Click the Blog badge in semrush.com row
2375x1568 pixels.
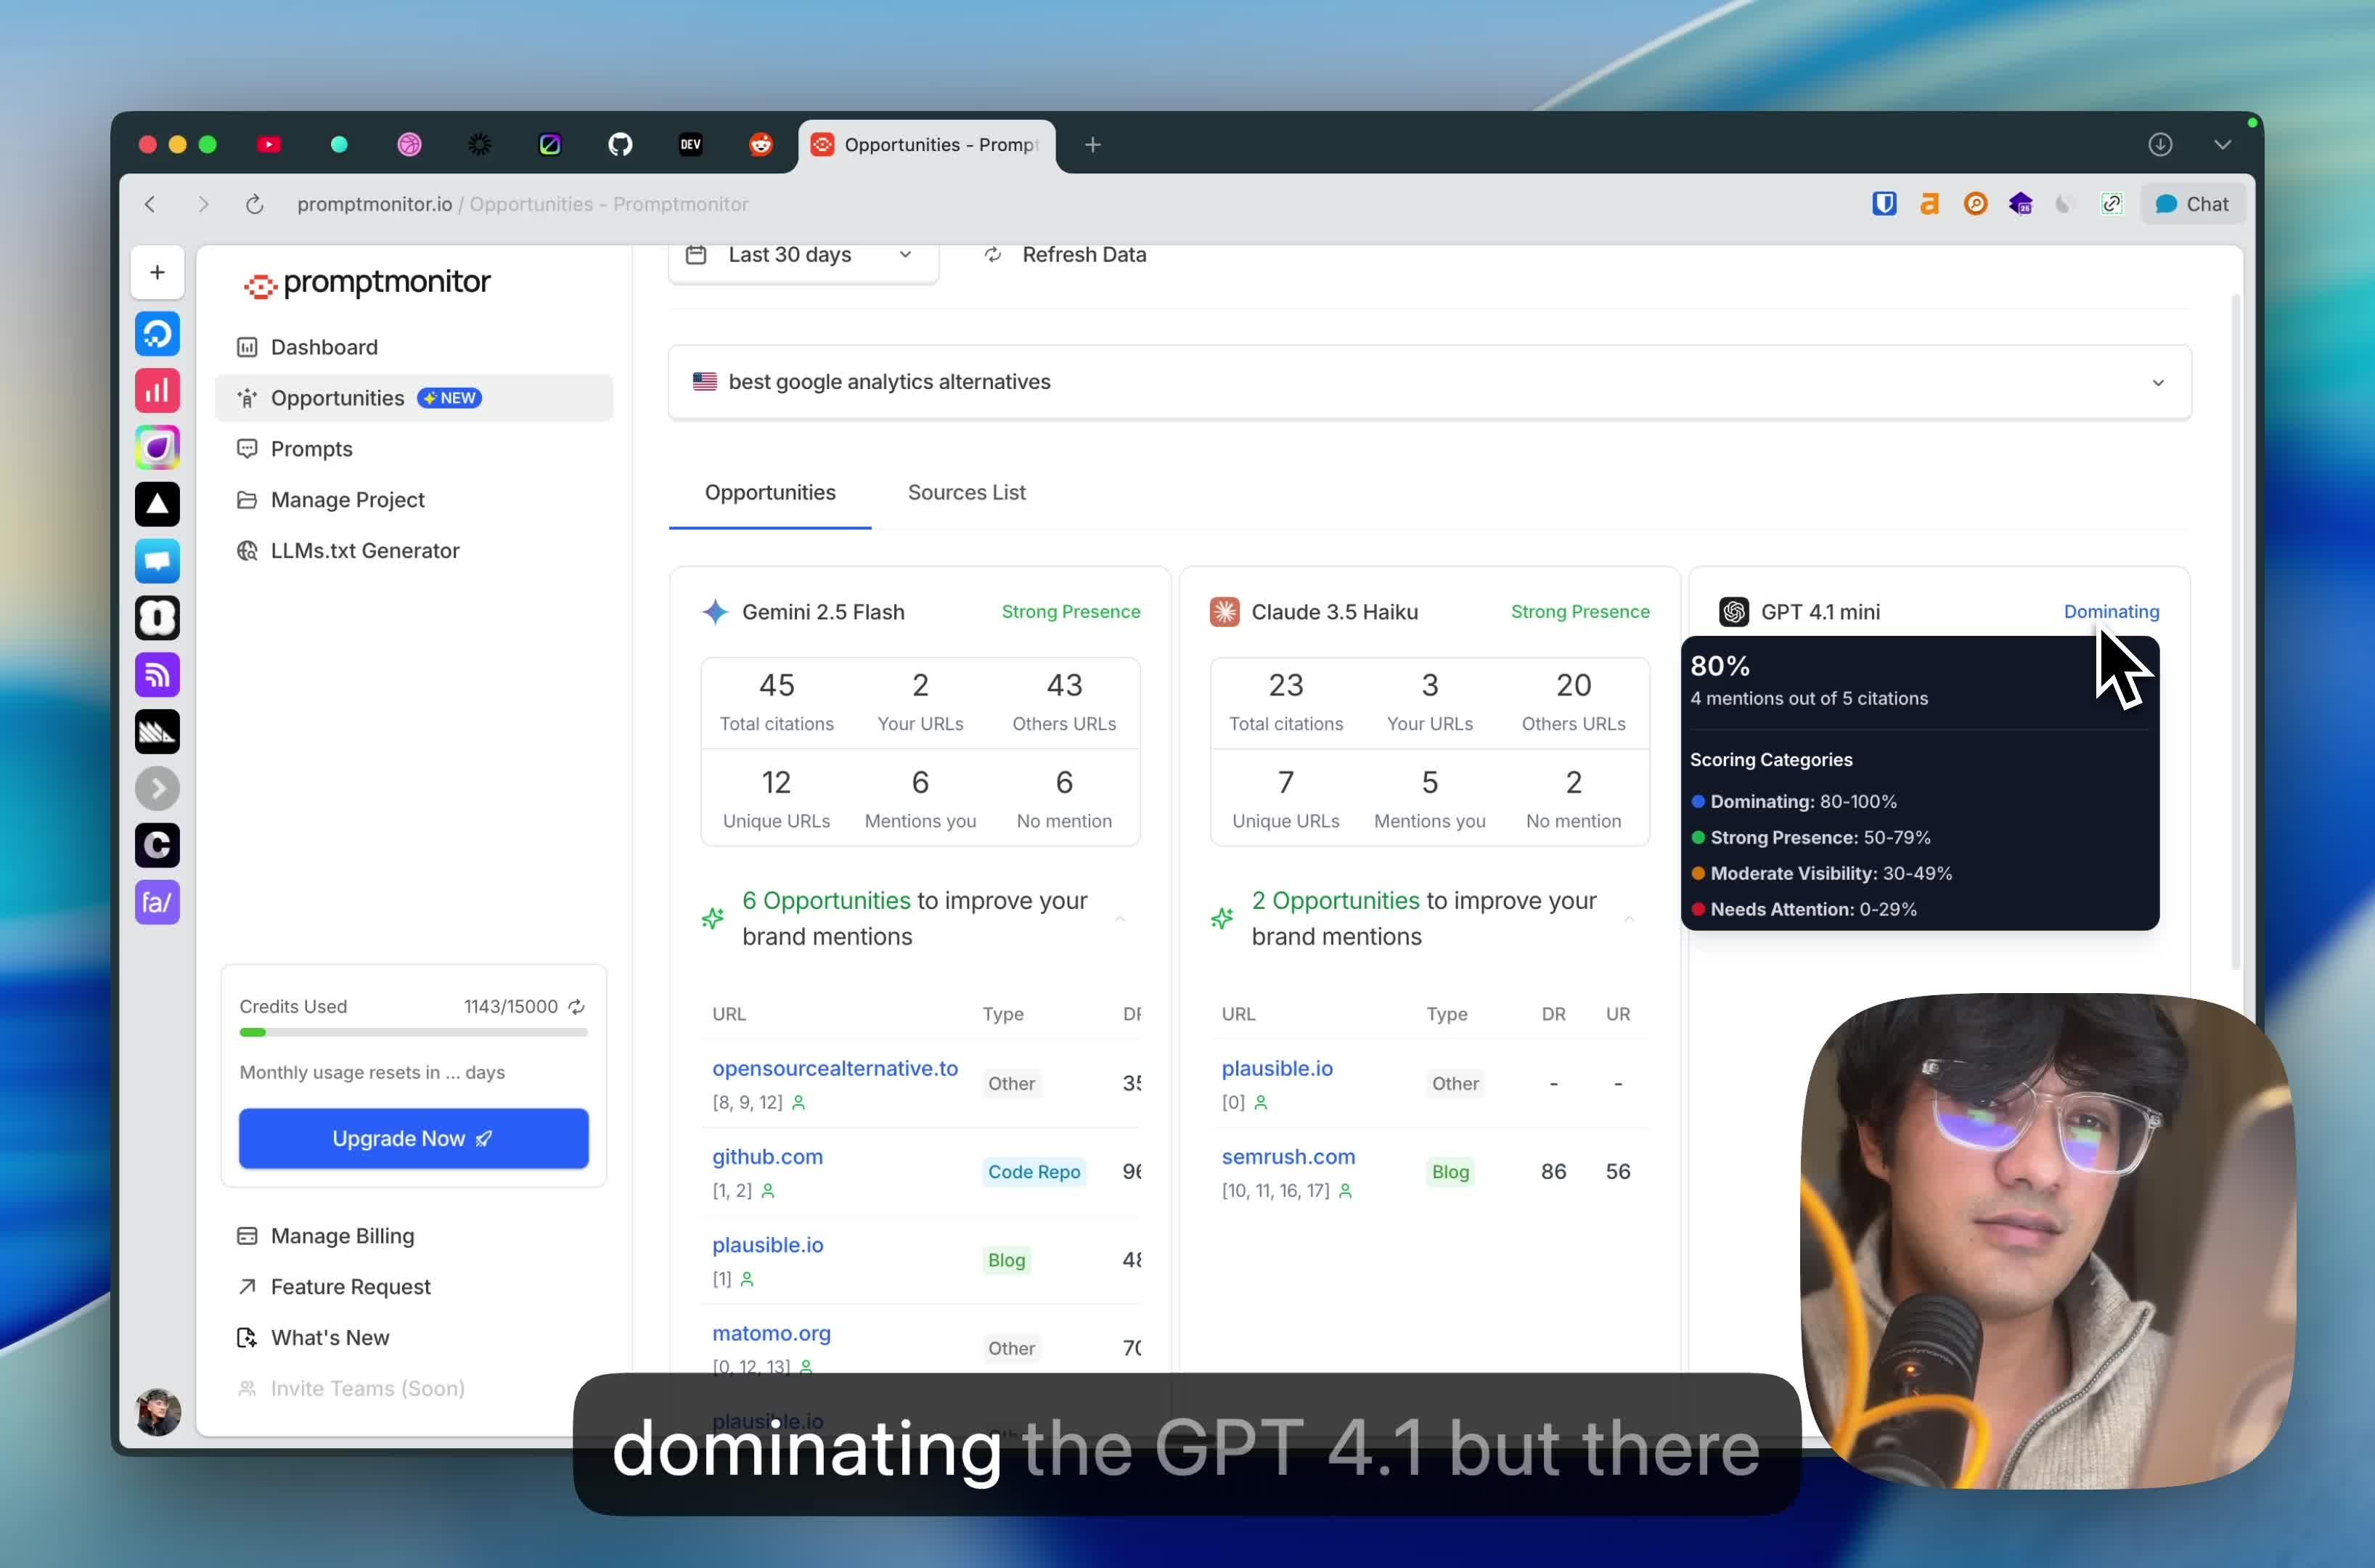1450,1172
